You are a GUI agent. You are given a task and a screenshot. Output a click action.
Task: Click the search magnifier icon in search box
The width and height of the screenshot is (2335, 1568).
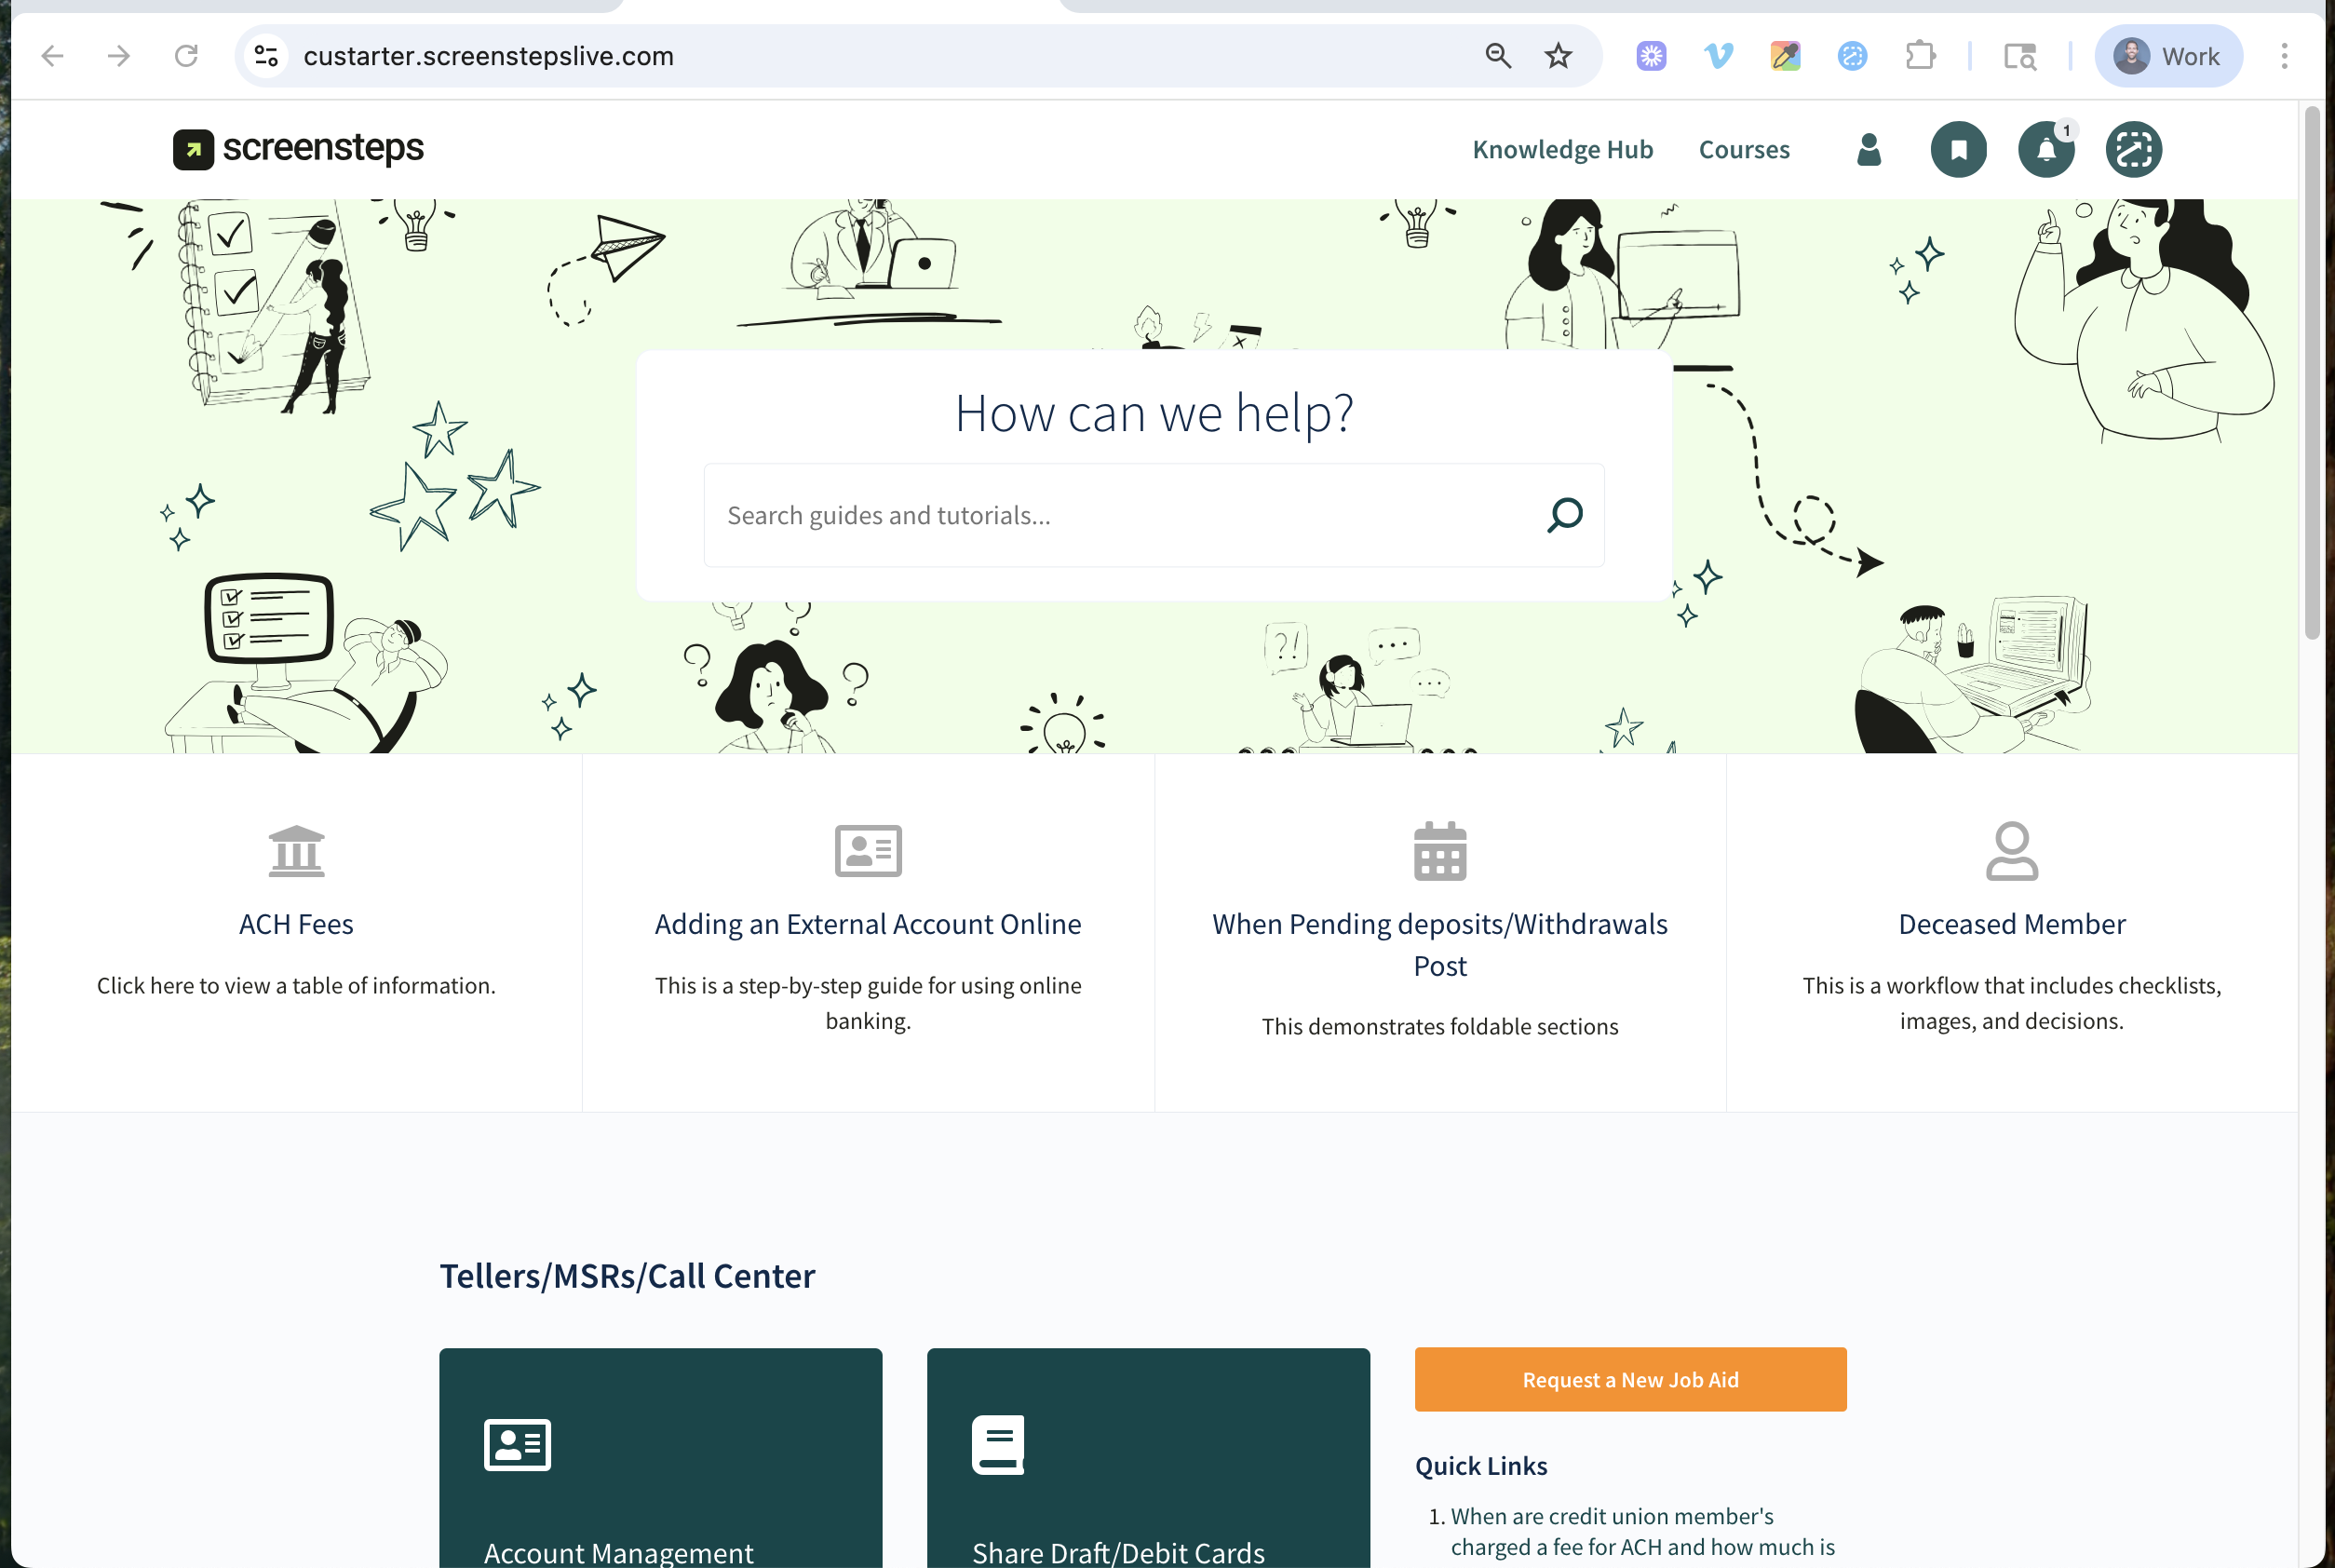[1564, 515]
